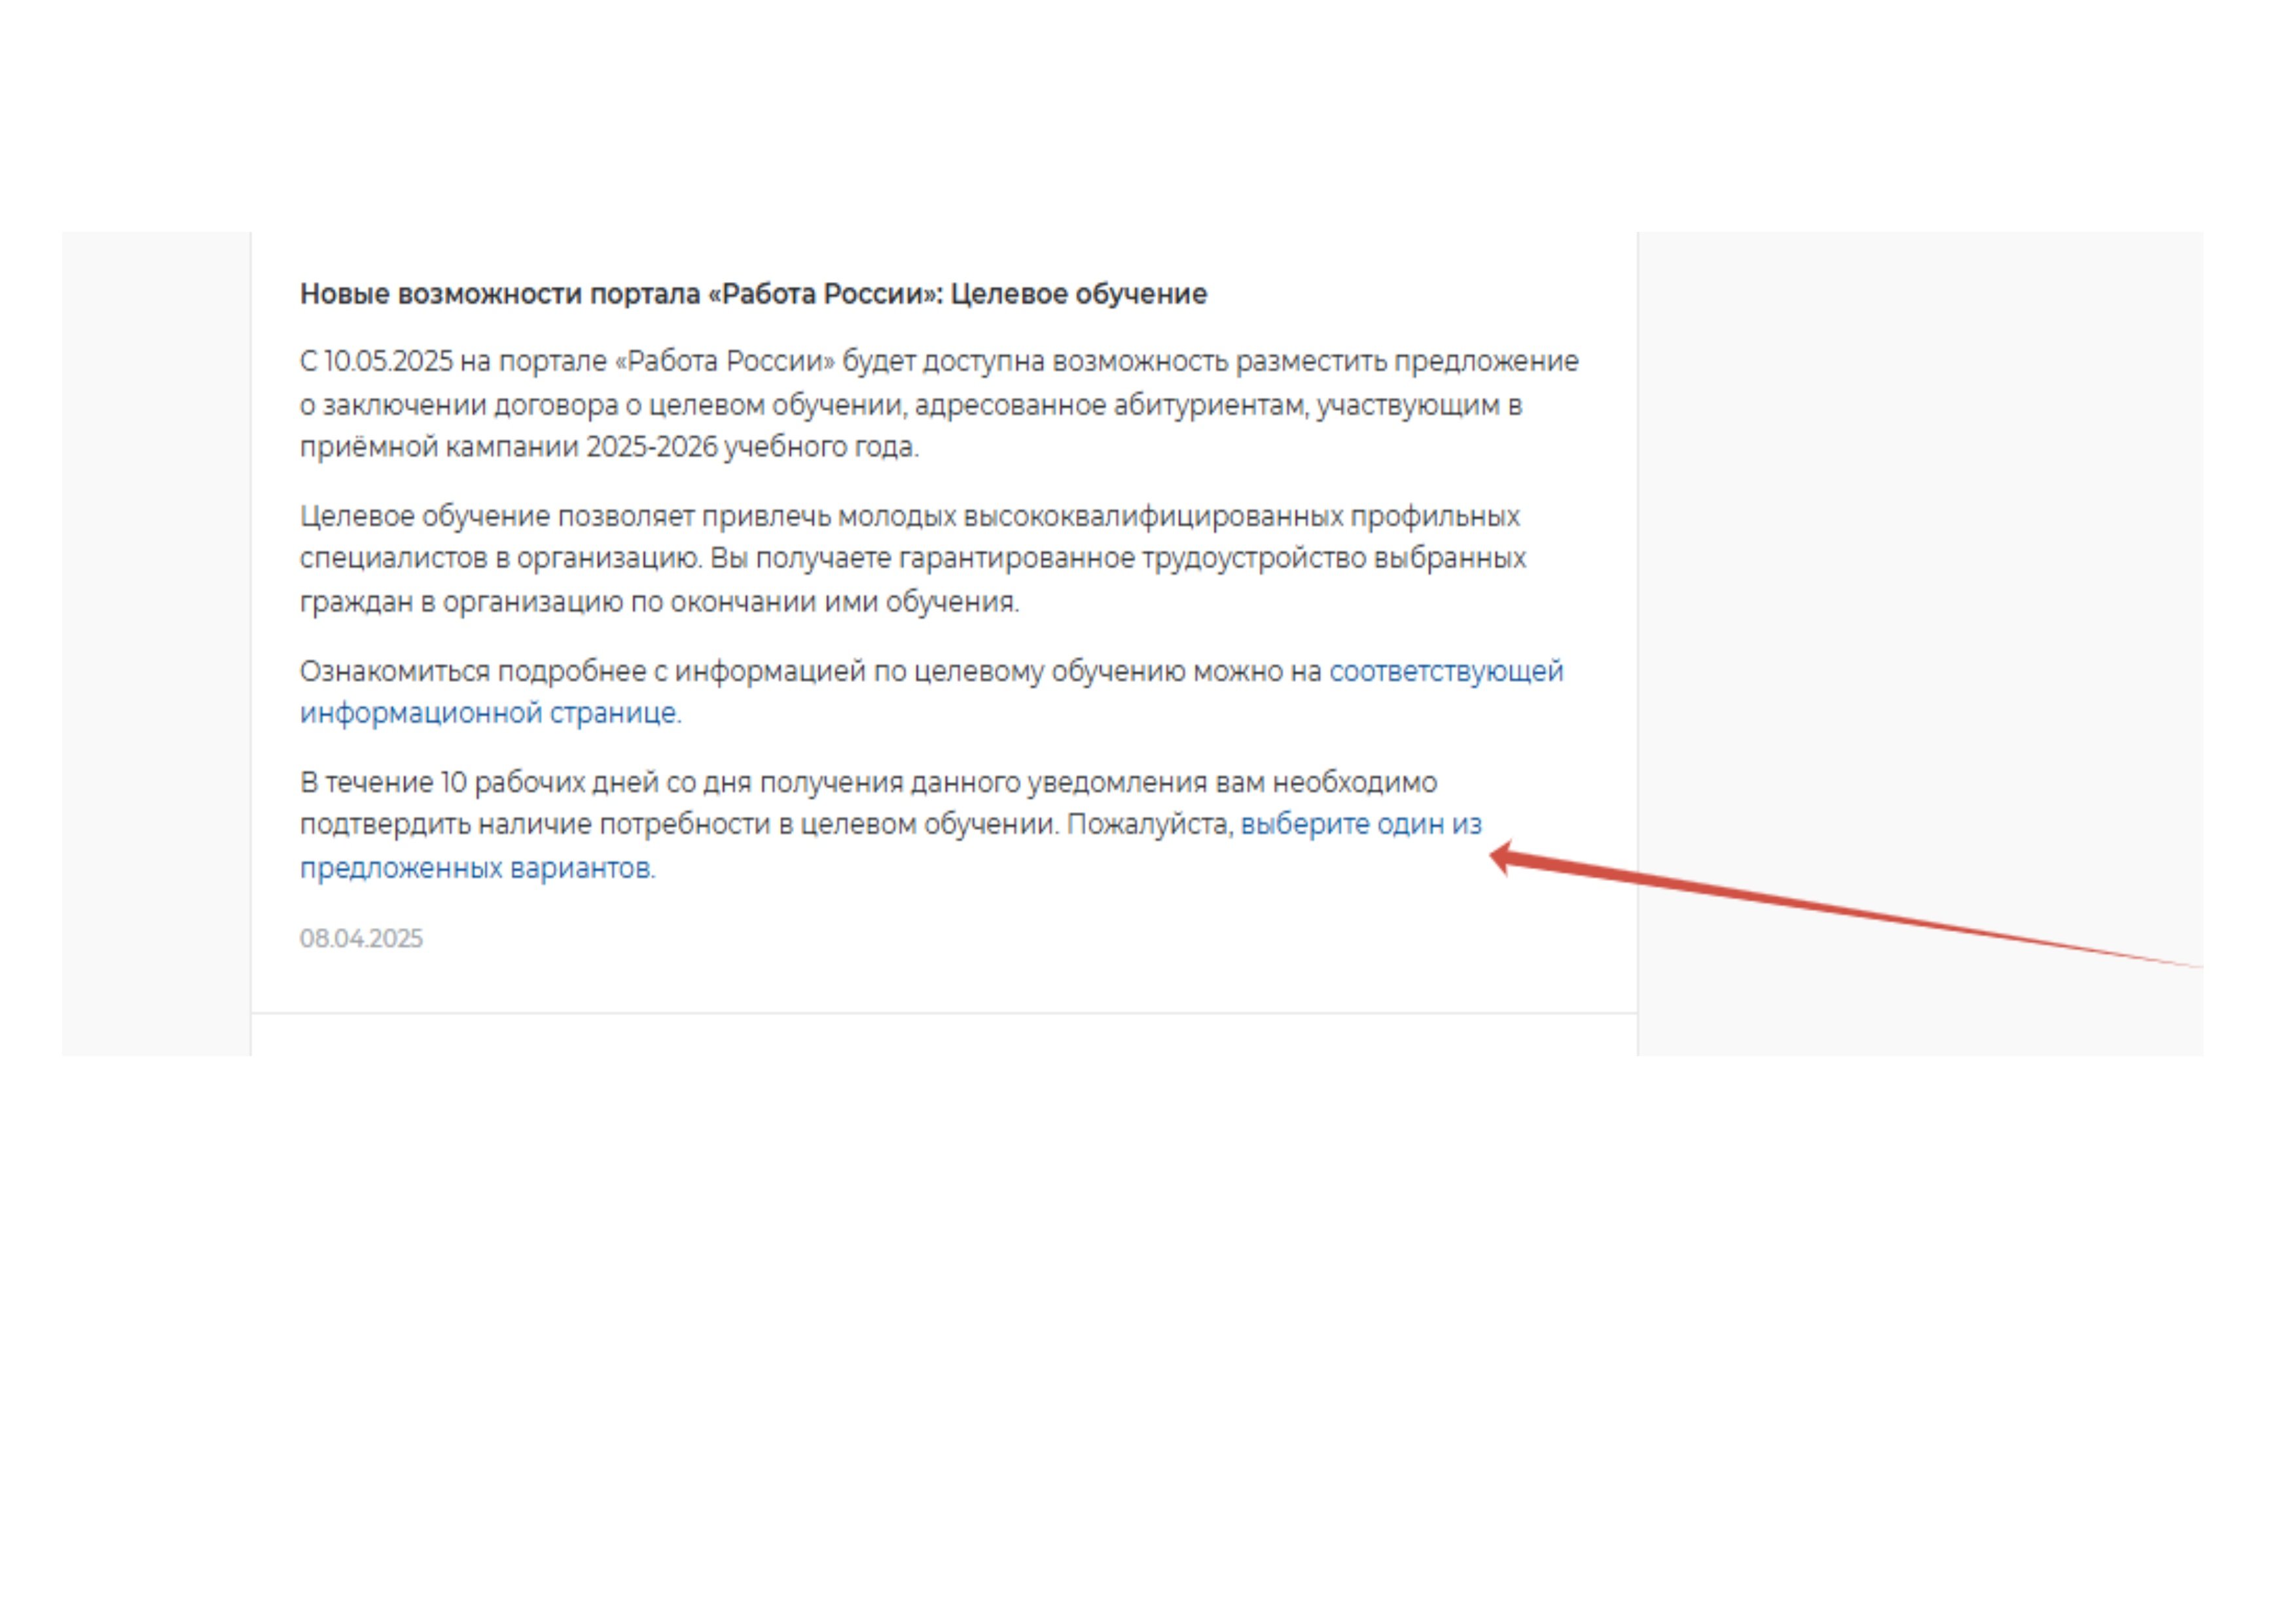The width and height of the screenshot is (2296, 1623).
Task: Click «Целевое обучение» in the bold heading
Action: [x=1078, y=294]
